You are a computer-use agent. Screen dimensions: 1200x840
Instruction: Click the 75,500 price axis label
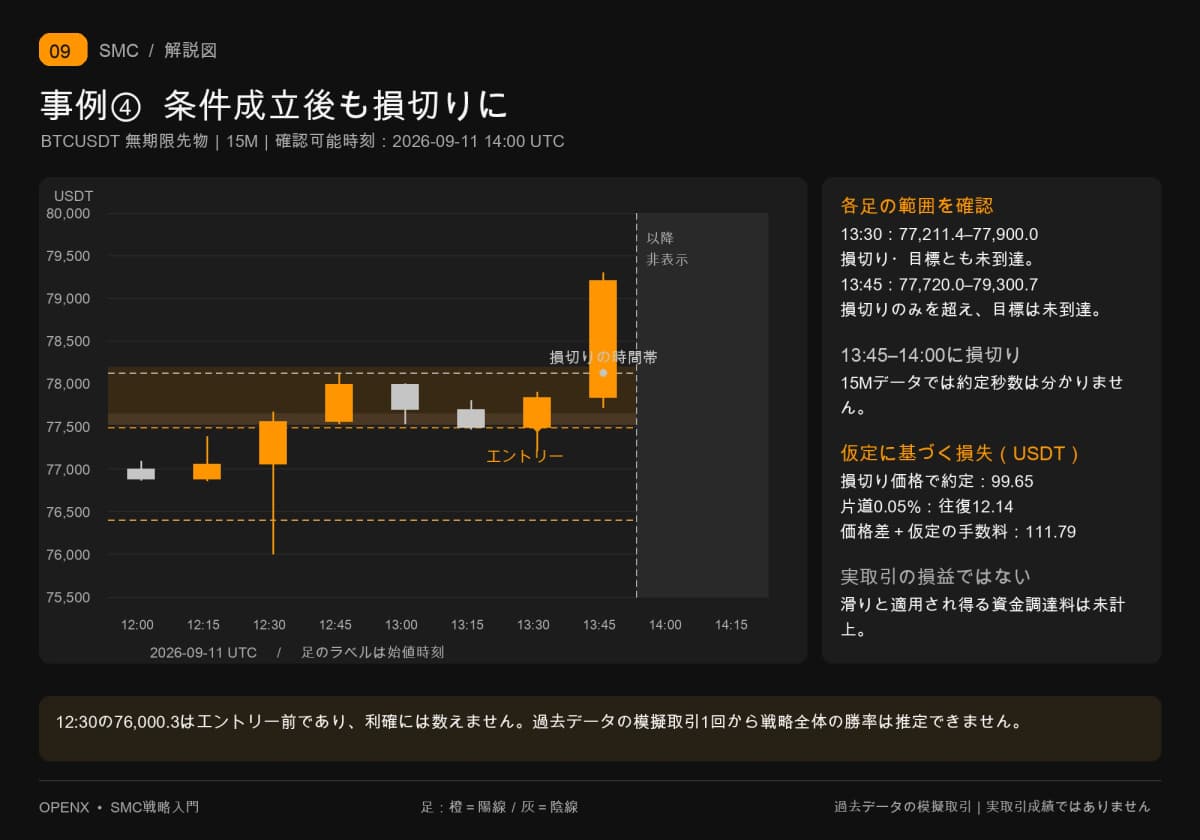click(x=69, y=598)
